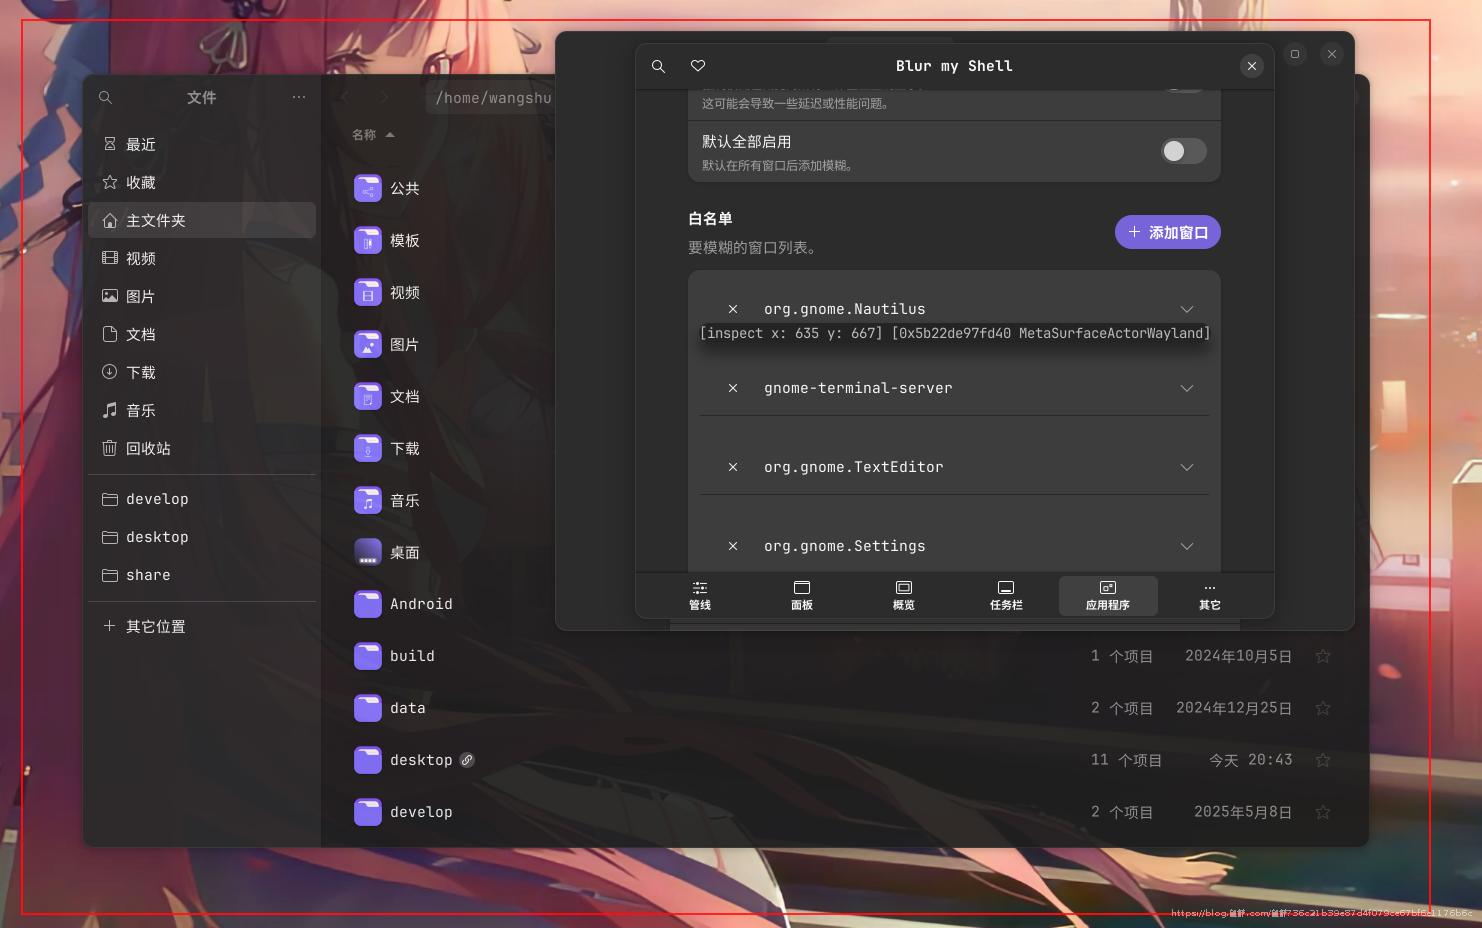1482x928 pixels.
Task: Switch to the 面板 tab
Action: [x=802, y=595]
